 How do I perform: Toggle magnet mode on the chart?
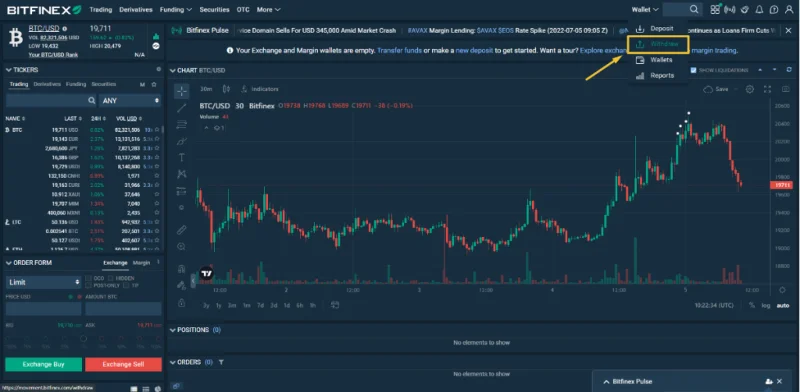click(x=182, y=268)
